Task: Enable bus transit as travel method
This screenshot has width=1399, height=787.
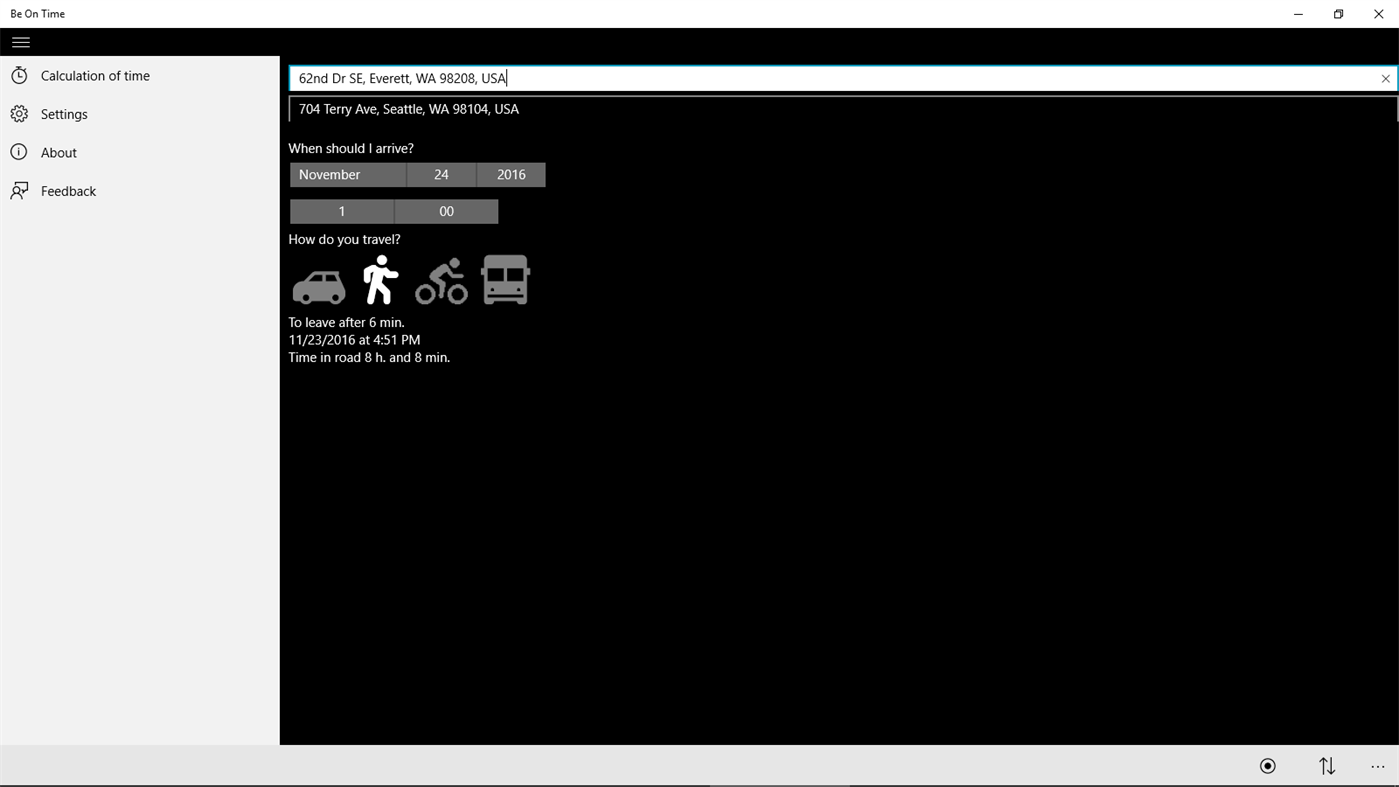Action: click(x=504, y=279)
